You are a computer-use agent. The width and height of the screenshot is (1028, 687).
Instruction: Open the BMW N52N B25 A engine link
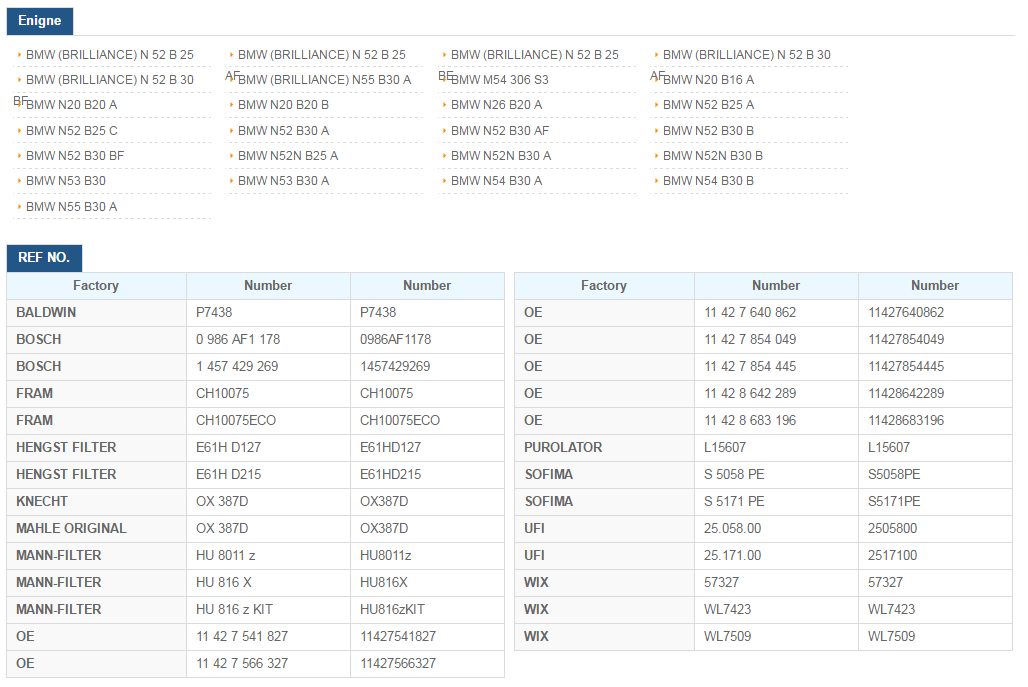(x=288, y=156)
